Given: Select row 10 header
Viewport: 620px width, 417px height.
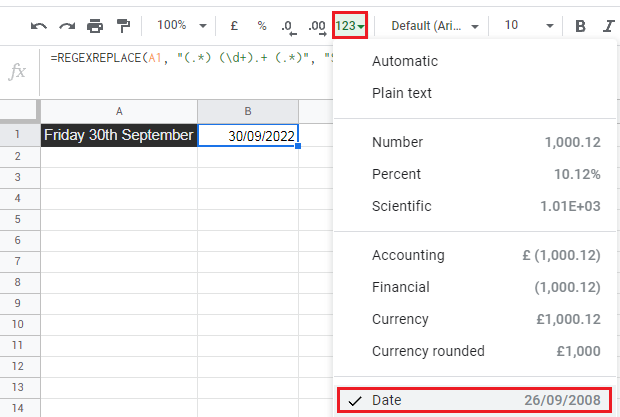Looking at the screenshot, I should [20, 324].
